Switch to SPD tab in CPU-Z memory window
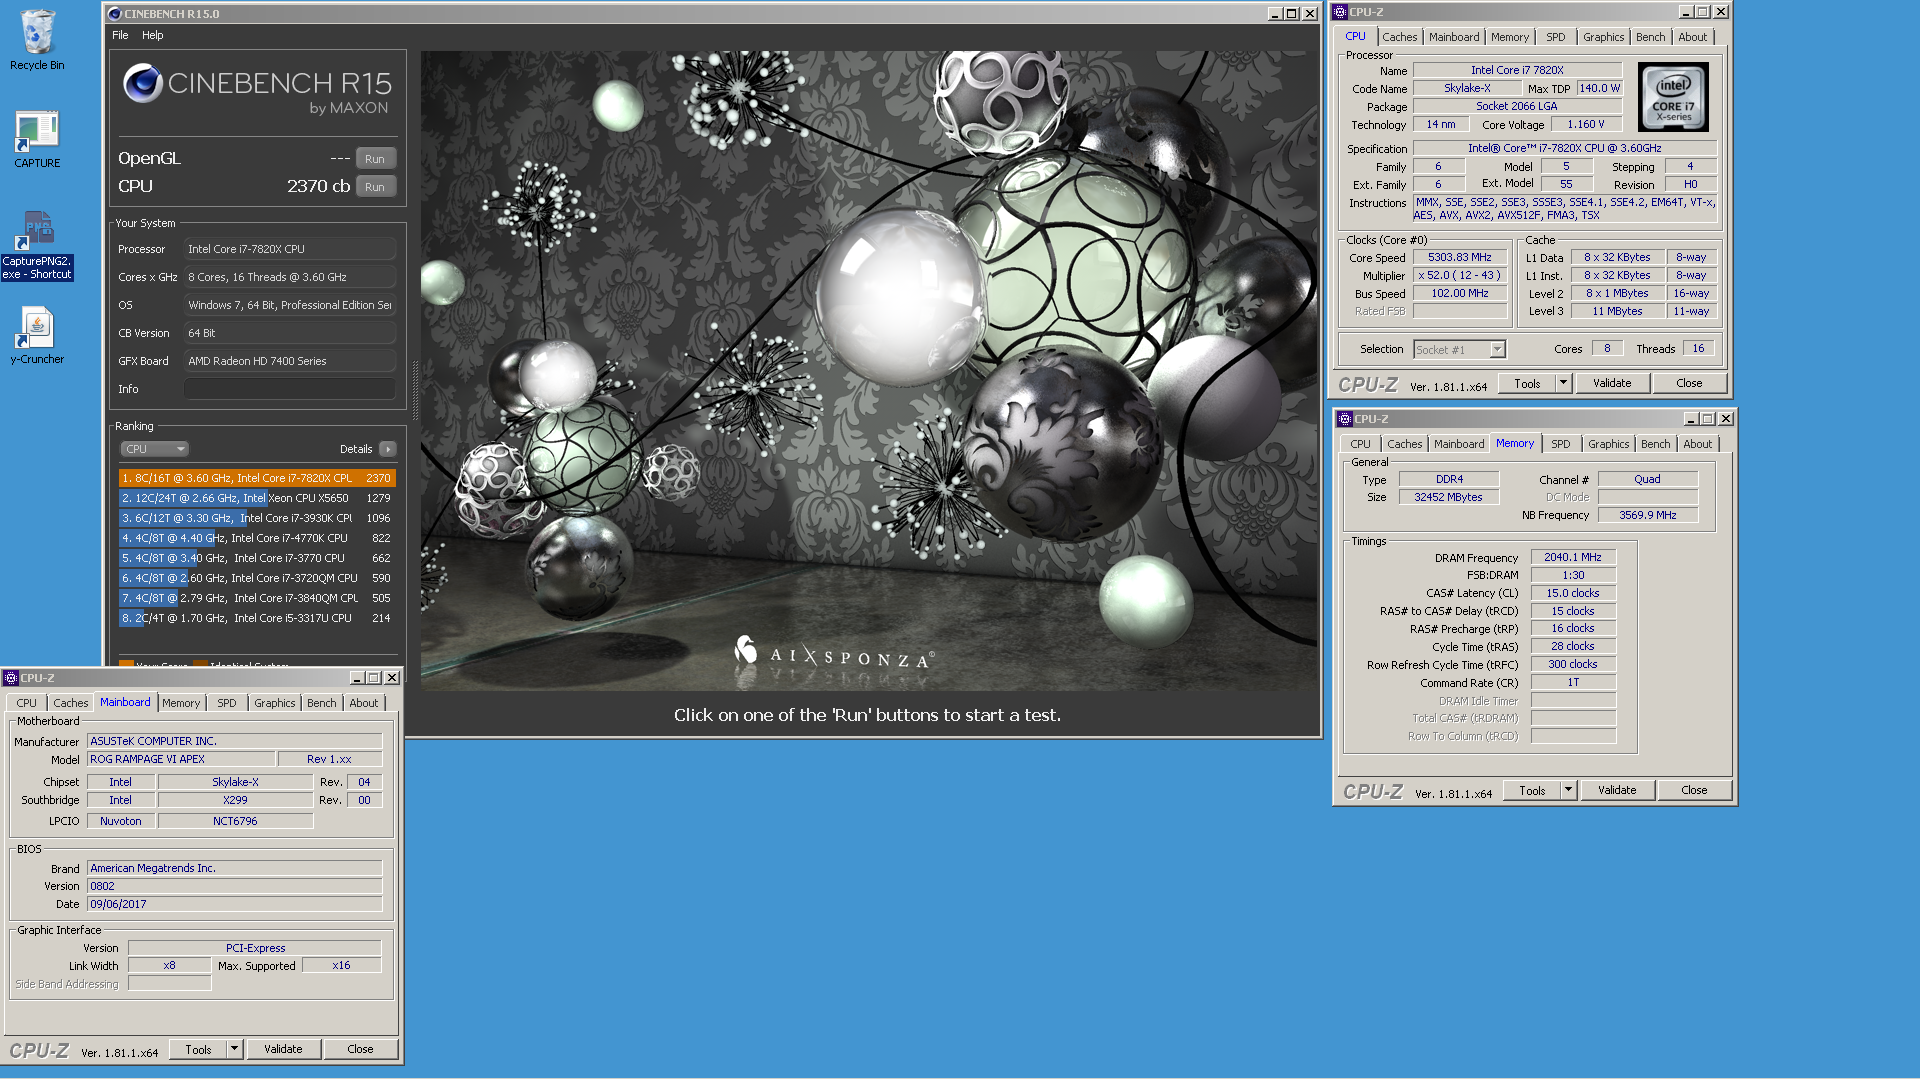Image resolution: width=1920 pixels, height=1080 pixels. pyautogui.click(x=1560, y=444)
